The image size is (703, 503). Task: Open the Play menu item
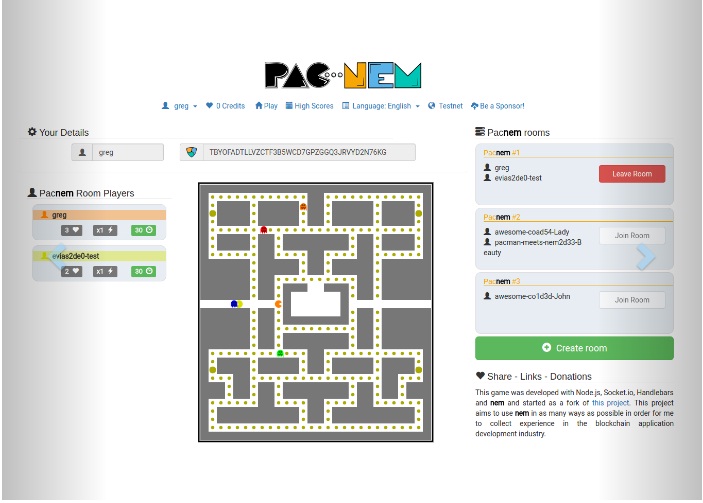click(x=266, y=106)
